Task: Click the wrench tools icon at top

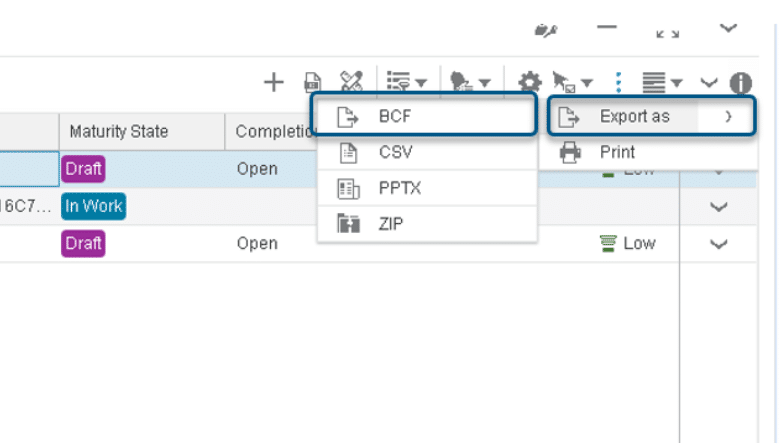Action: (545, 31)
